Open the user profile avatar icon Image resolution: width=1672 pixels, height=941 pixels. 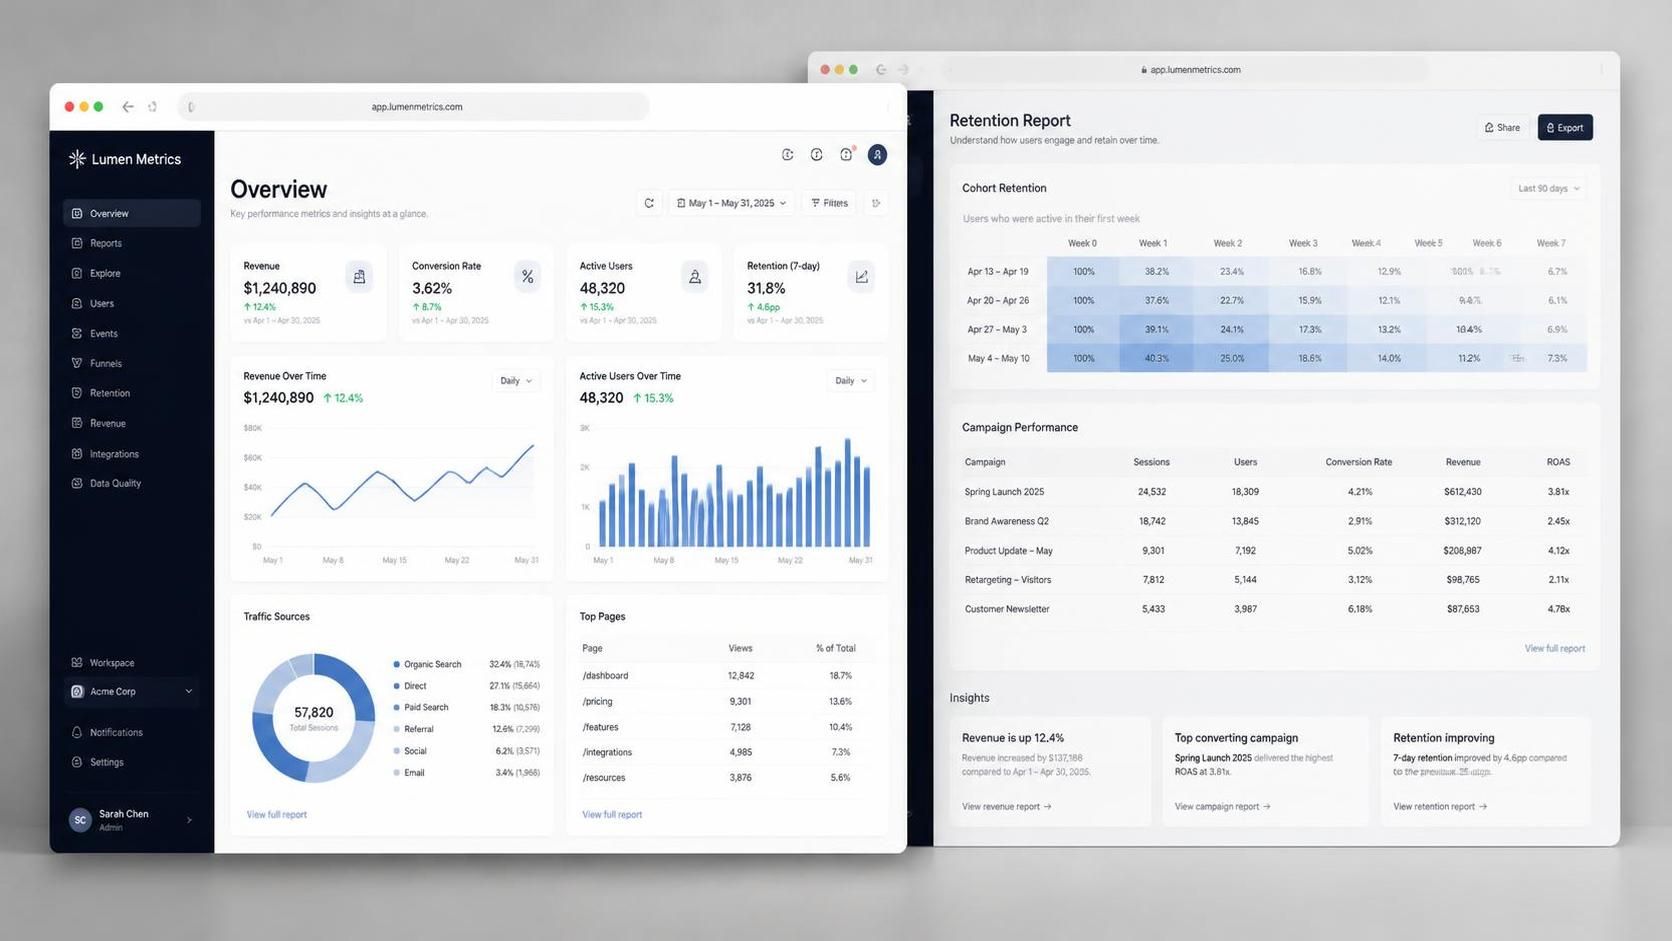pos(877,154)
